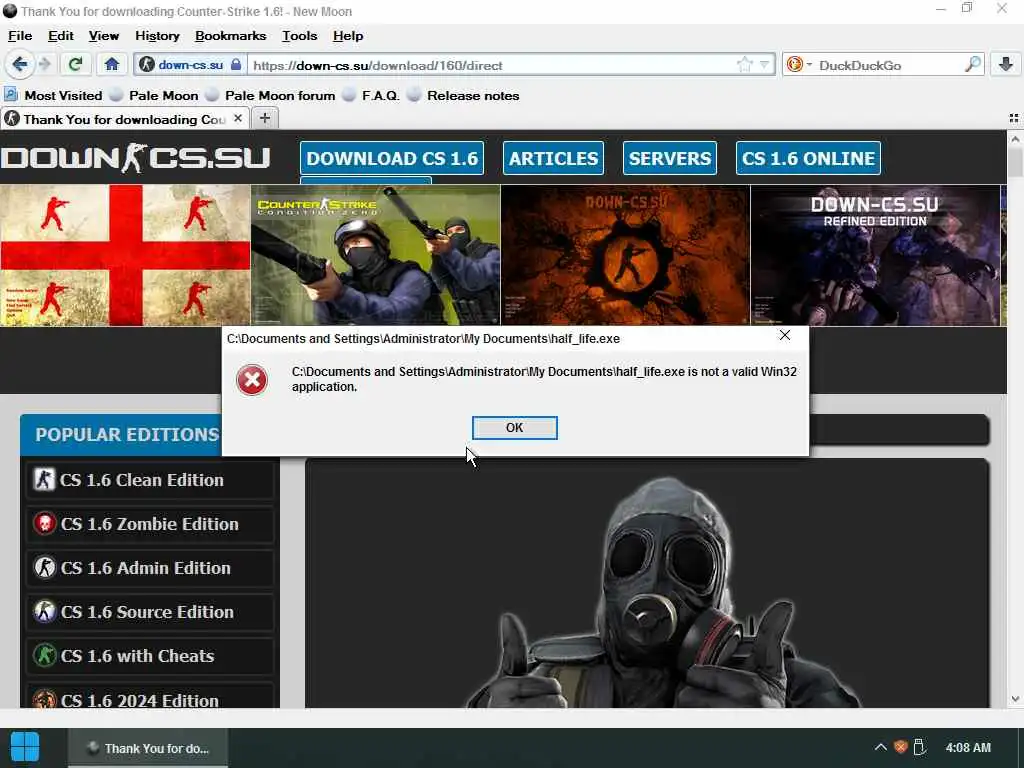Open the Pale Moon forum bookmark

click(x=270, y=95)
